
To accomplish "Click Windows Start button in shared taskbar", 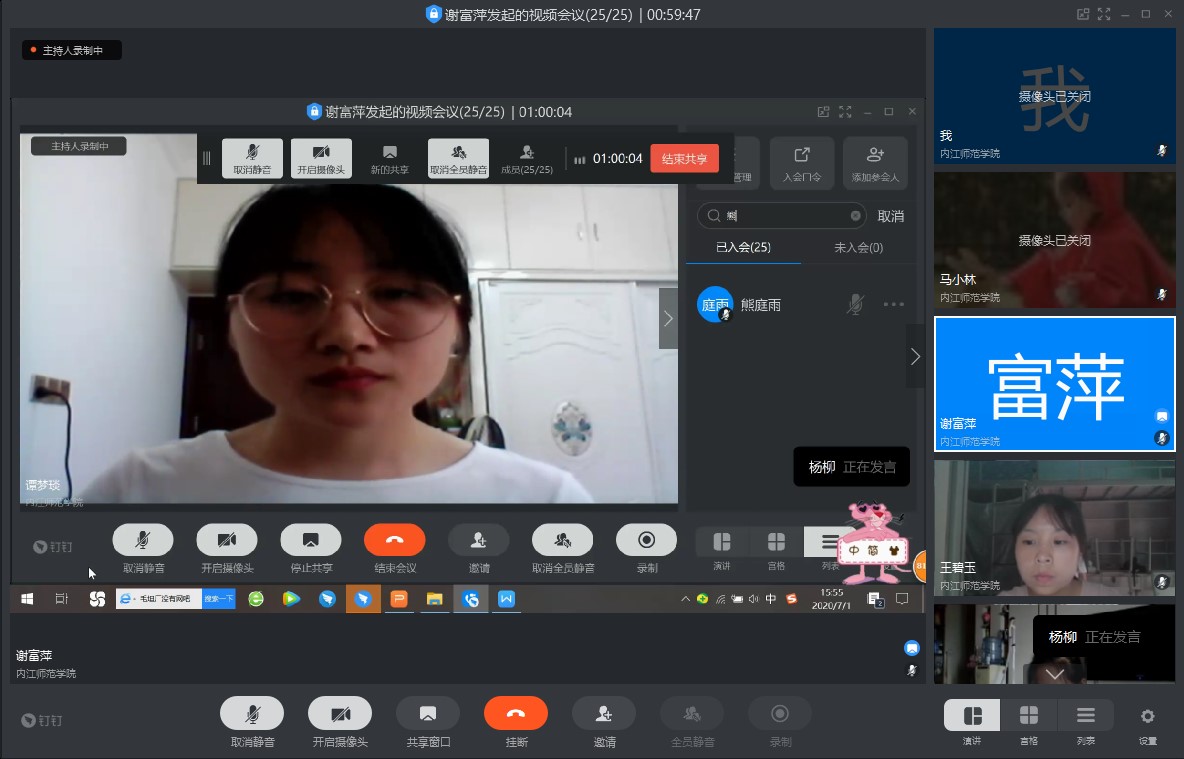I will coord(27,599).
